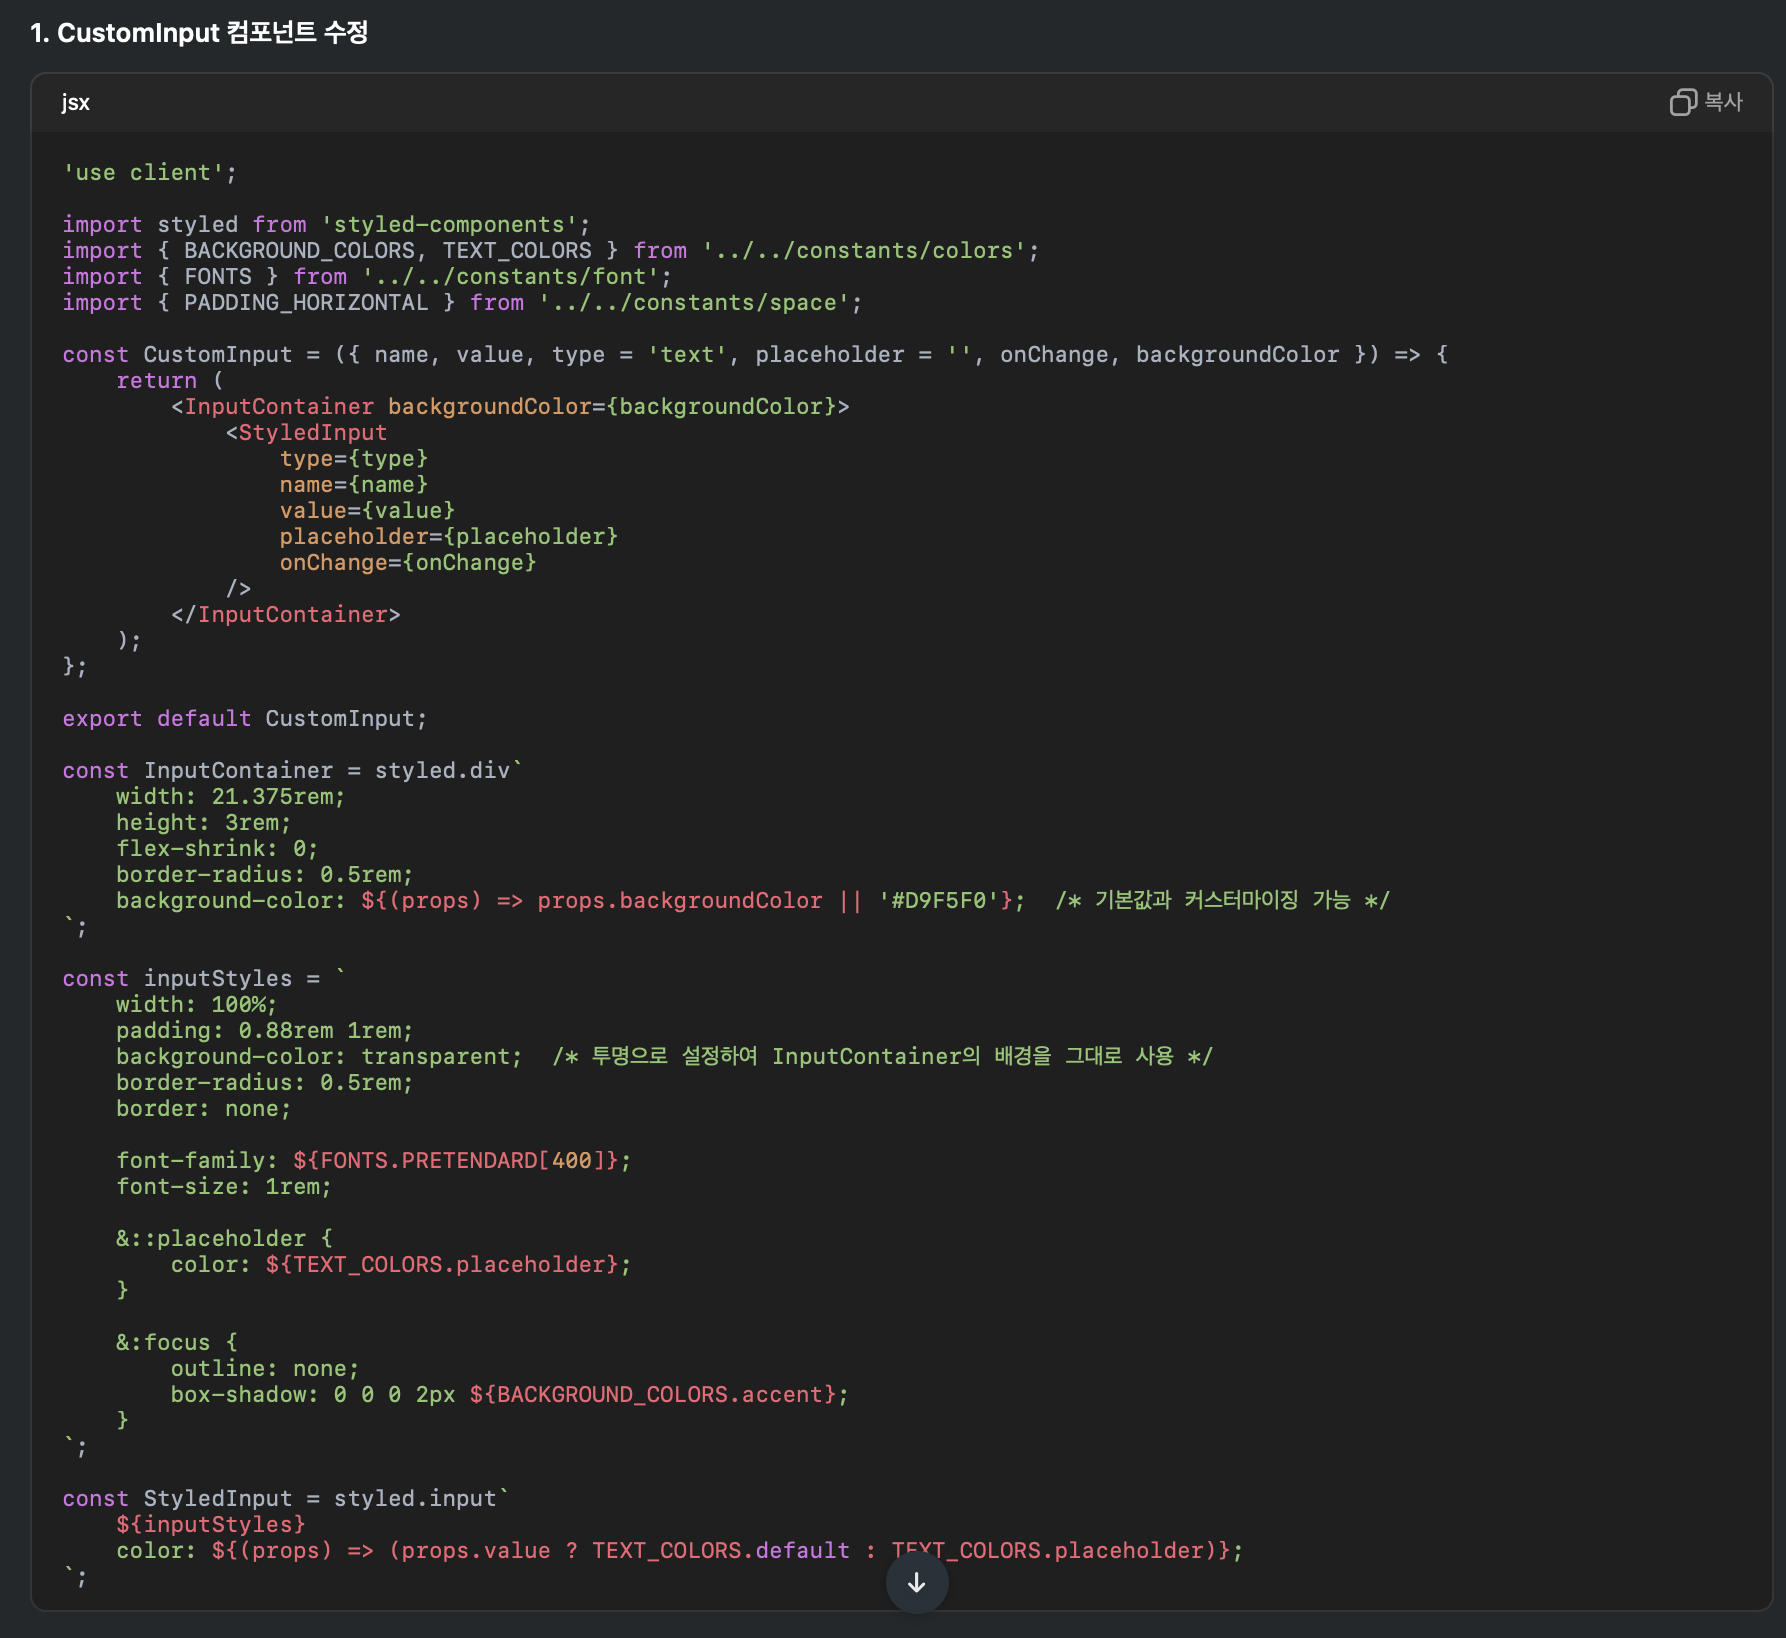
Task: Click the 'border: none;' line
Action: tap(204, 1109)
